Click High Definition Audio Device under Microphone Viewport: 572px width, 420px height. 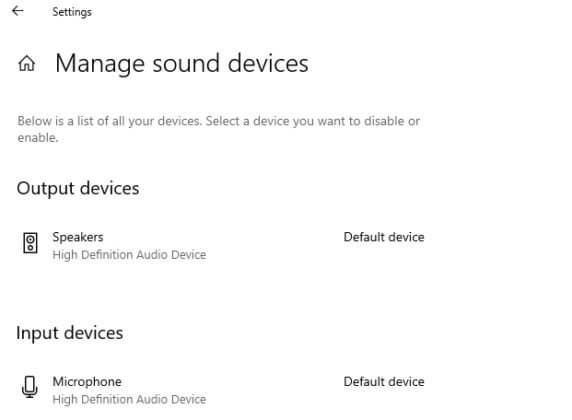click(129, 399)
